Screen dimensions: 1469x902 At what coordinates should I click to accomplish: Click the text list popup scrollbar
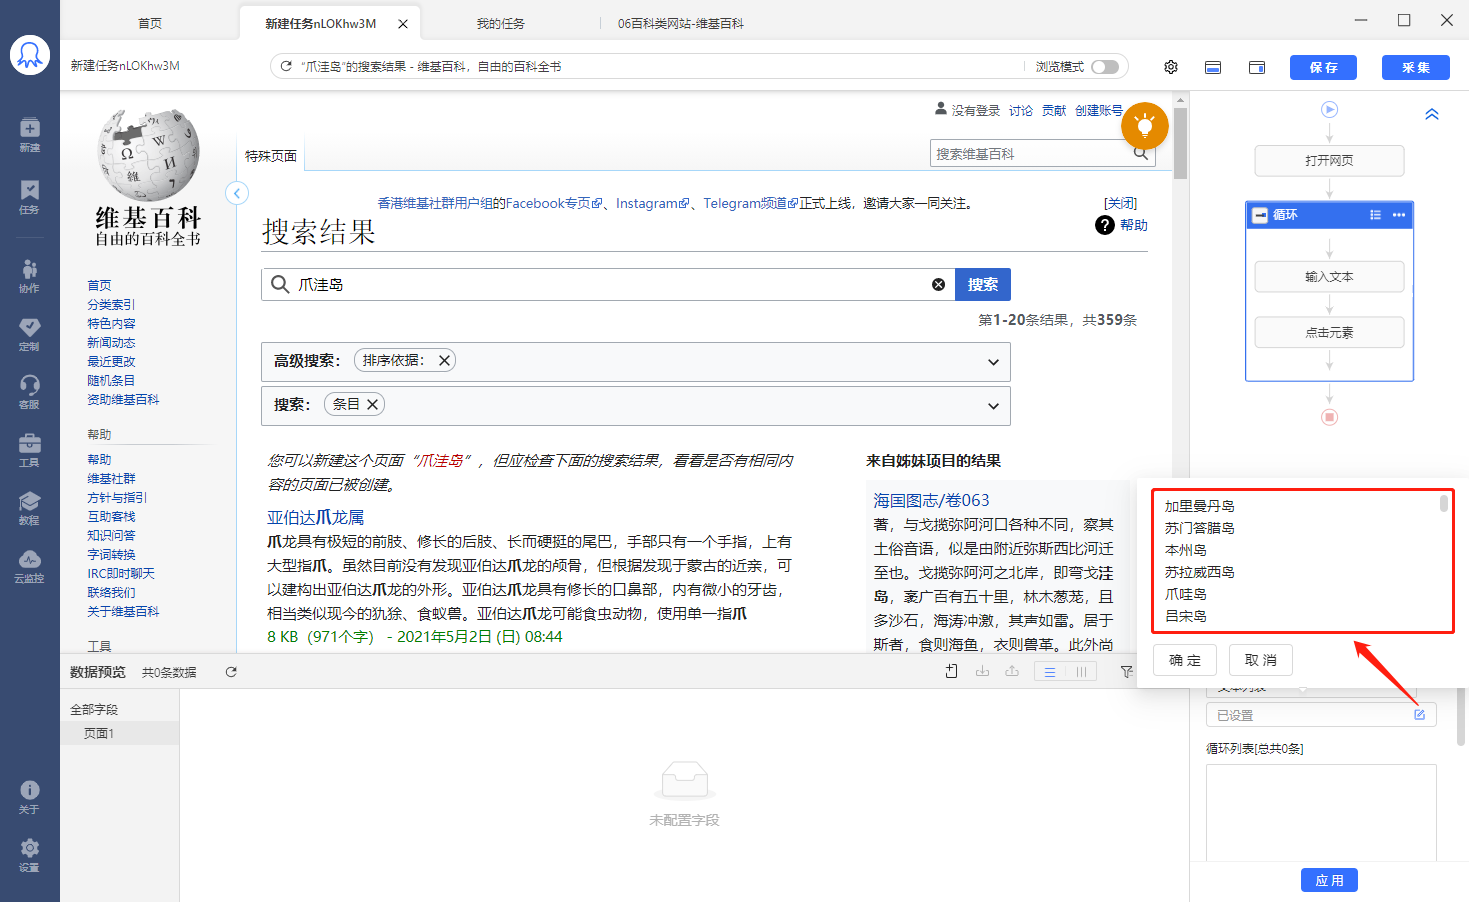(x=1444, y=503)
